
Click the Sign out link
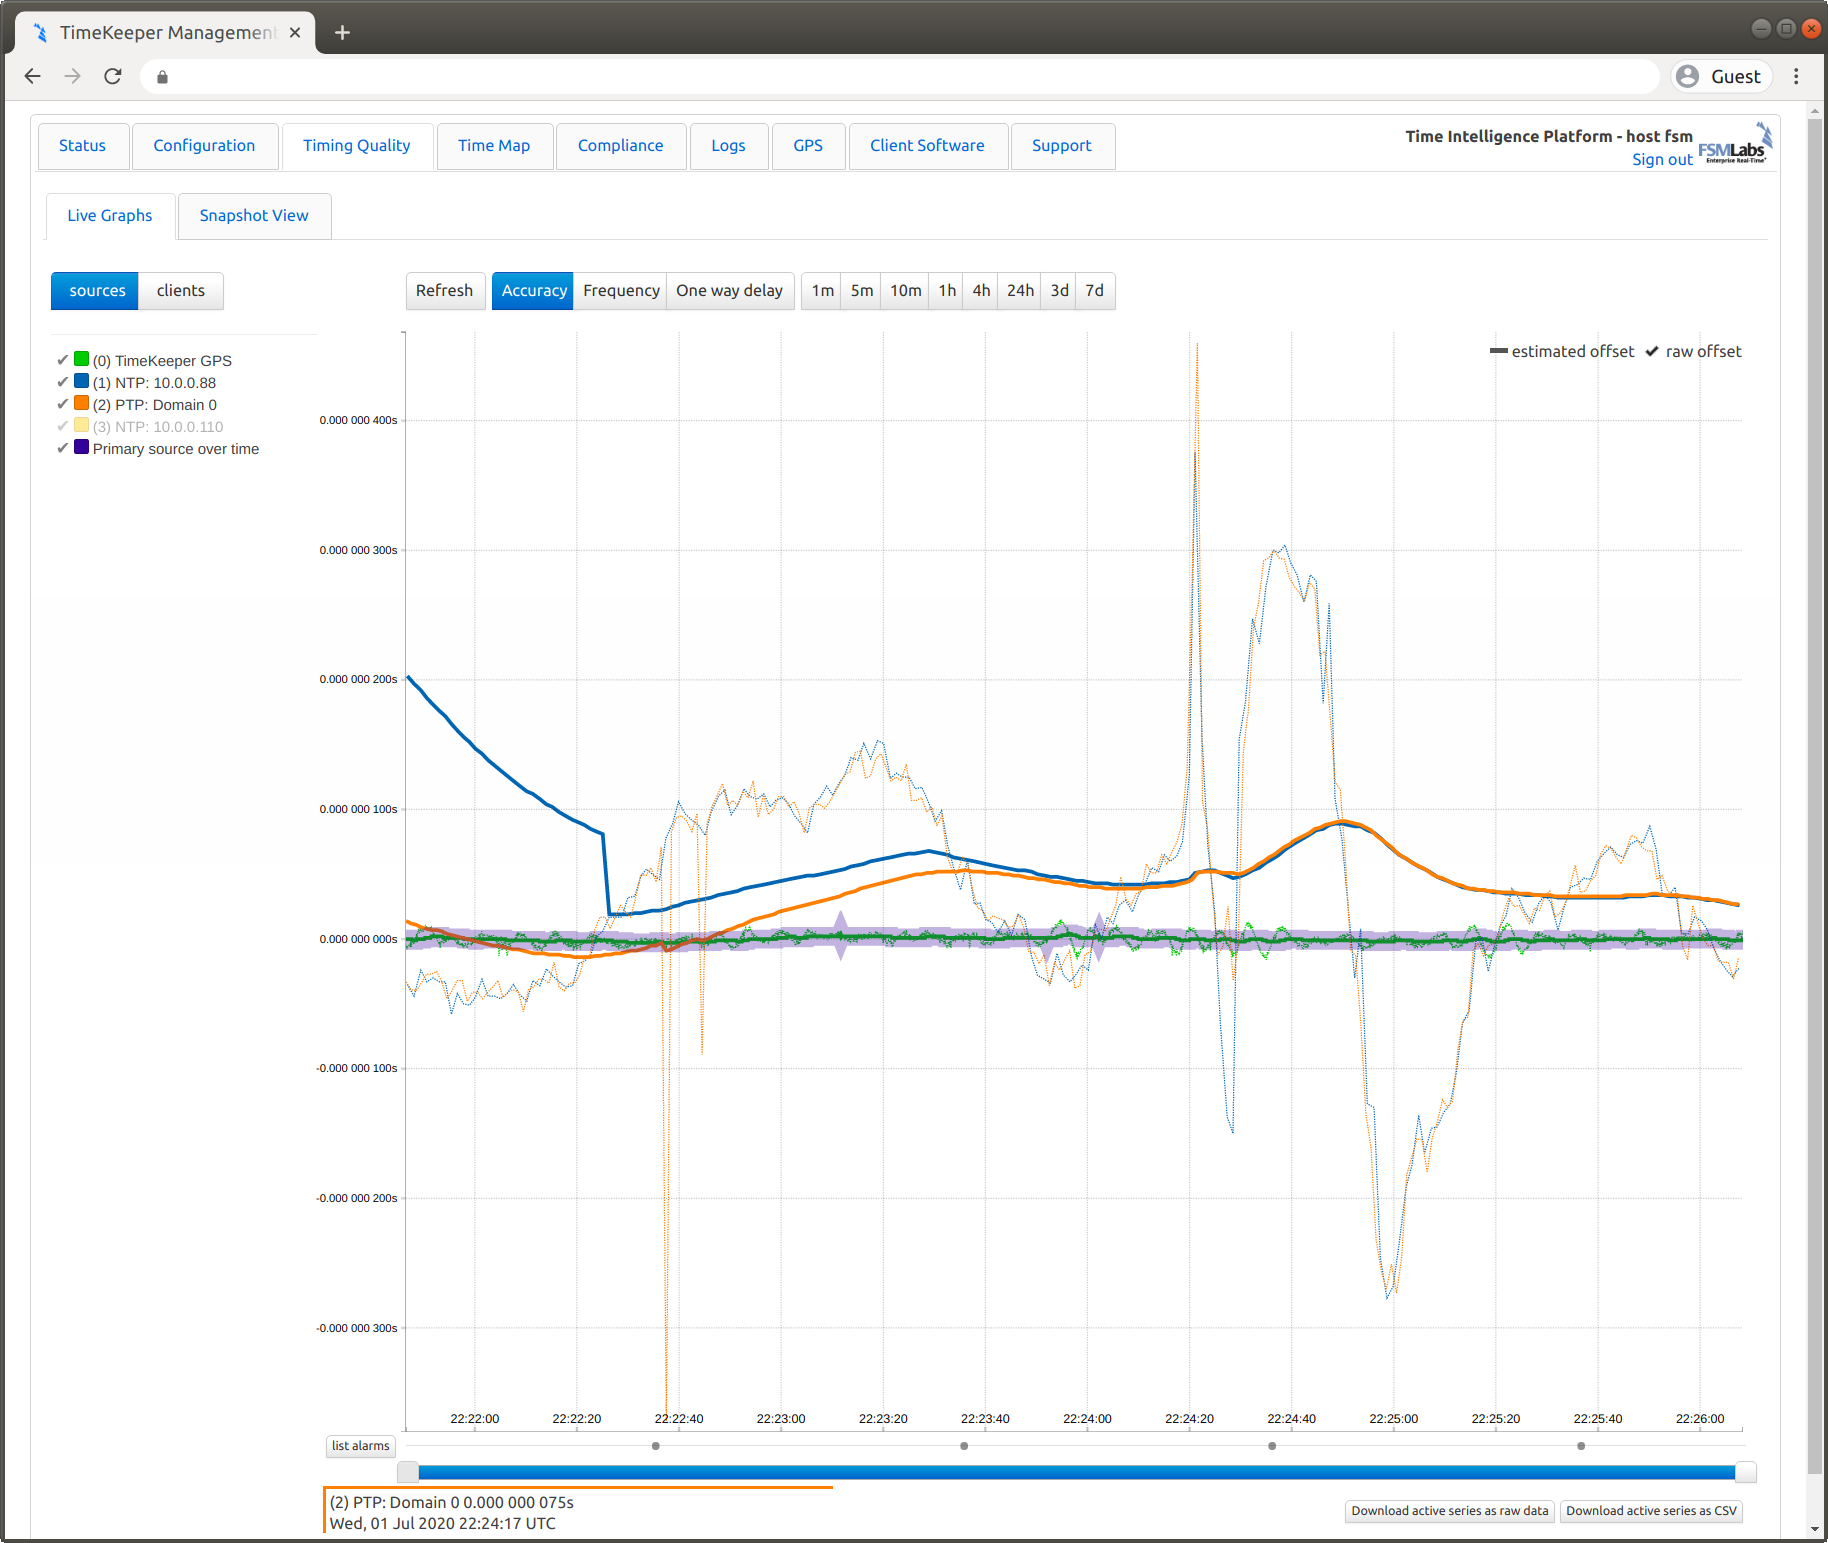pos(1662,160)
